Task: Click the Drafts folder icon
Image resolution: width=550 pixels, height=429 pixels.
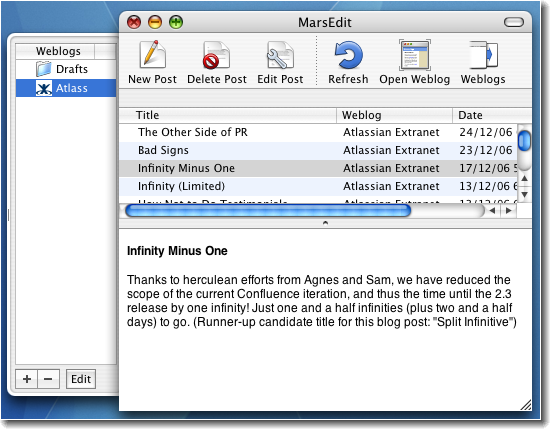Action: pos(43,69)
